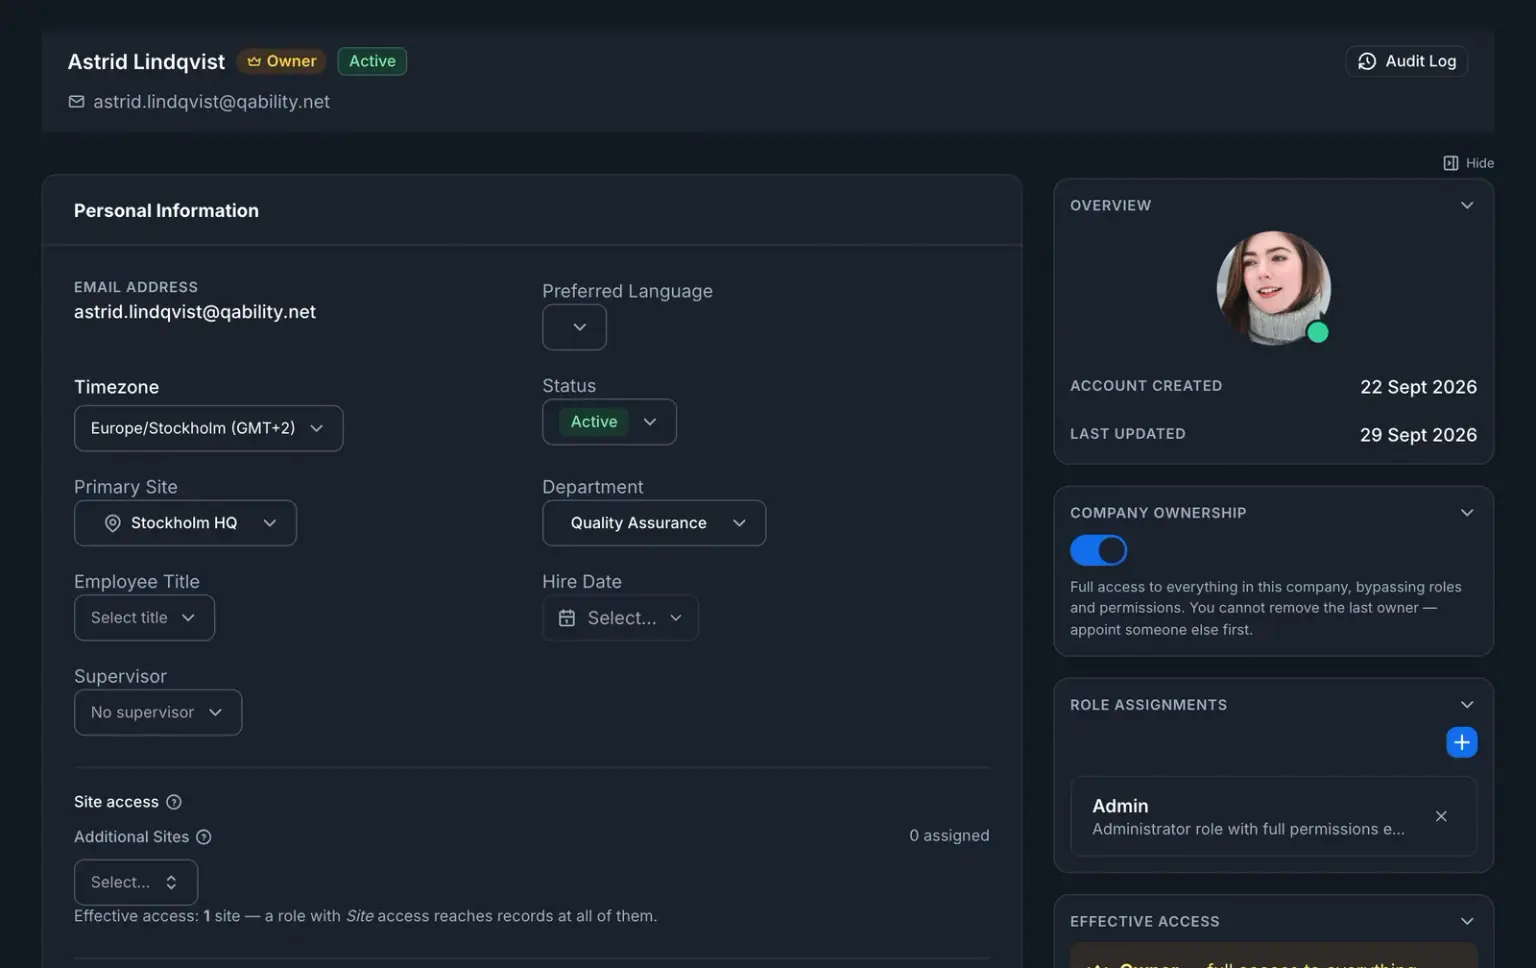Toggle the Company Ownership switch
Viewport: 1536px width, 968px height.
pyautogui.click(x=1098, y=550)
